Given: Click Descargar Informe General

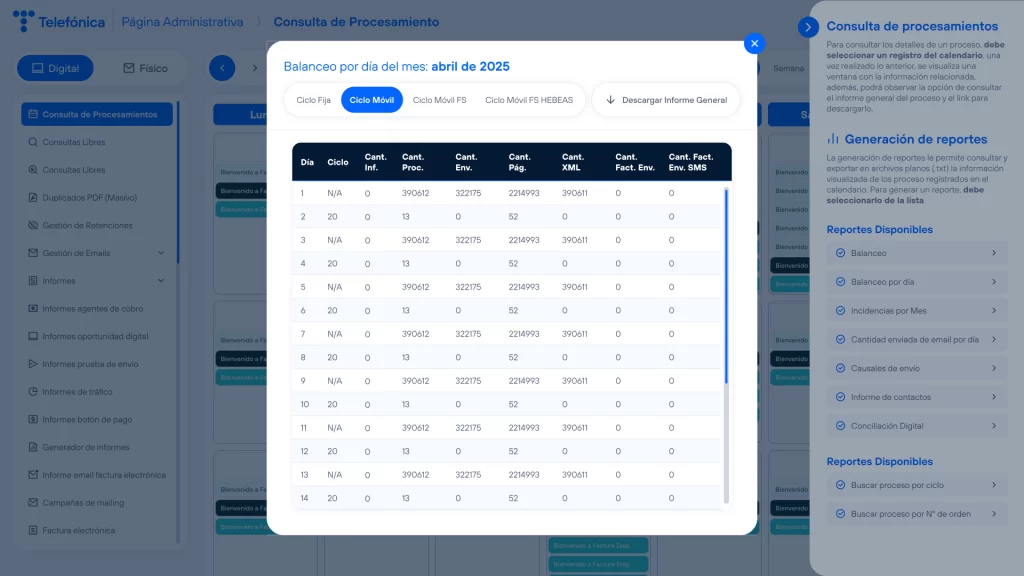Looking at the screenshot, I should click(666, 100).
